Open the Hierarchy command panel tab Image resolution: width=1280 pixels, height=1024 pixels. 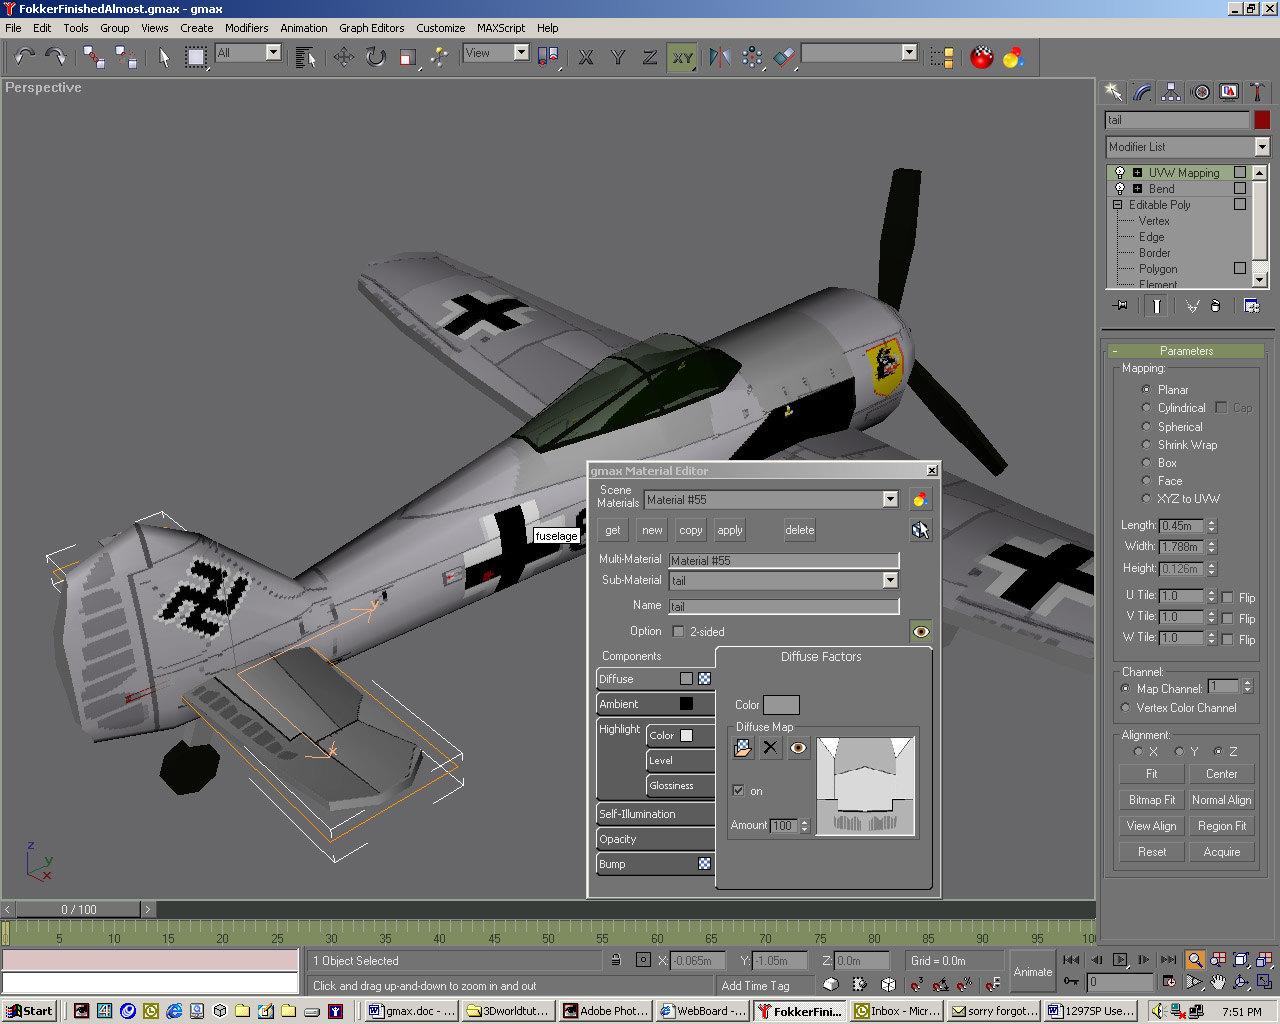(1171, 92)
